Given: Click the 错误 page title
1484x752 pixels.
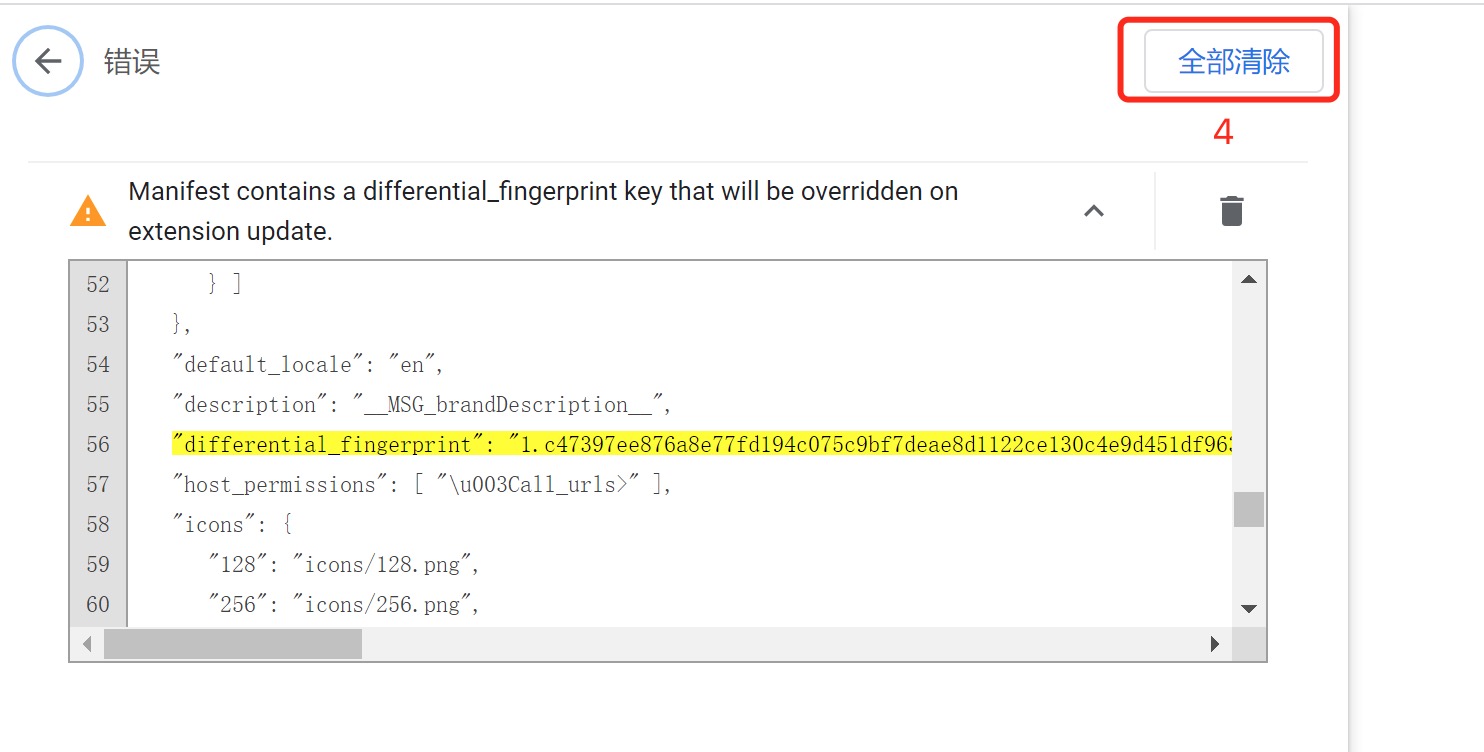Looking at the screenshot, I should click(132, 62).
